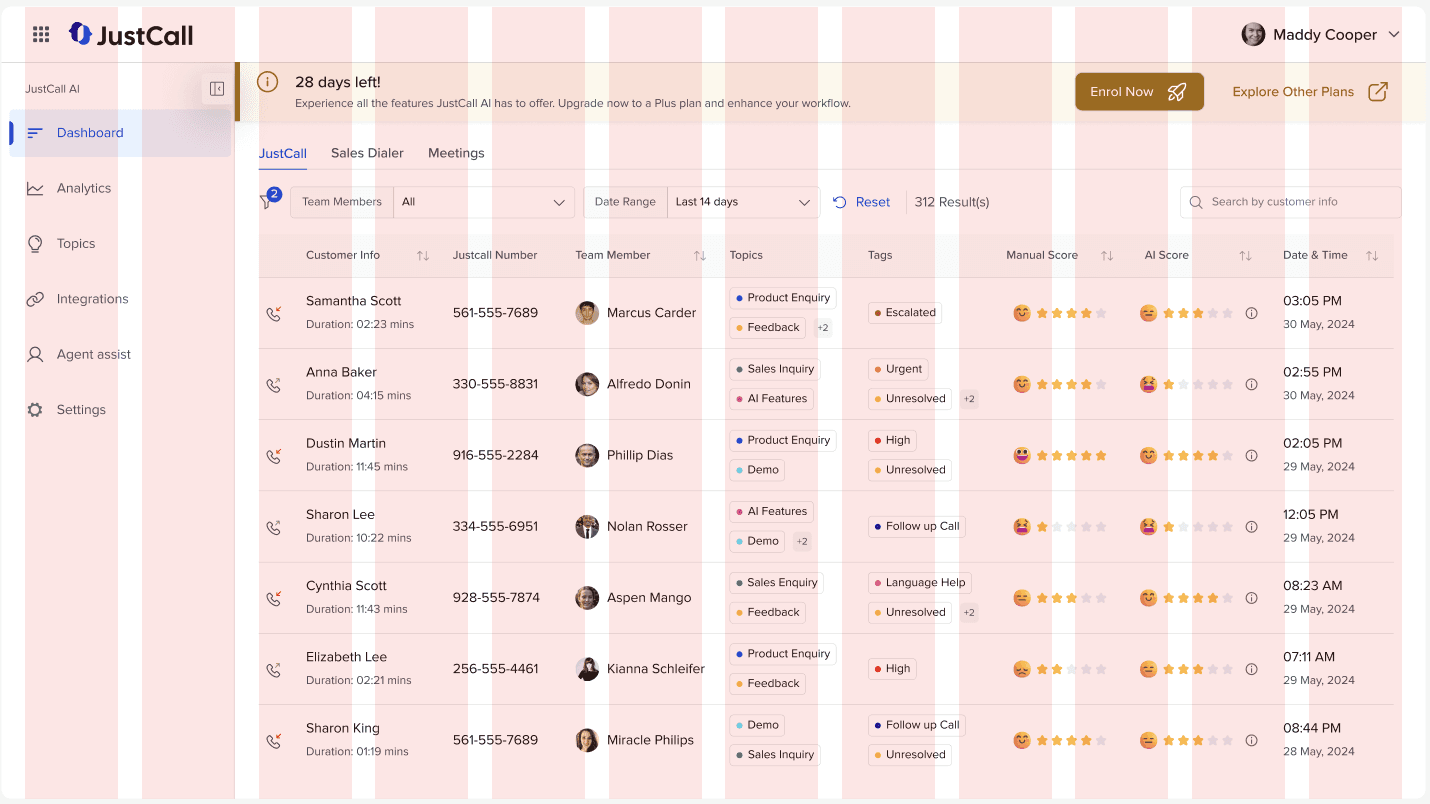Collapse the sidebar panel icon
This screenshot has height=804, width=1430.
[x=217, y=89]
